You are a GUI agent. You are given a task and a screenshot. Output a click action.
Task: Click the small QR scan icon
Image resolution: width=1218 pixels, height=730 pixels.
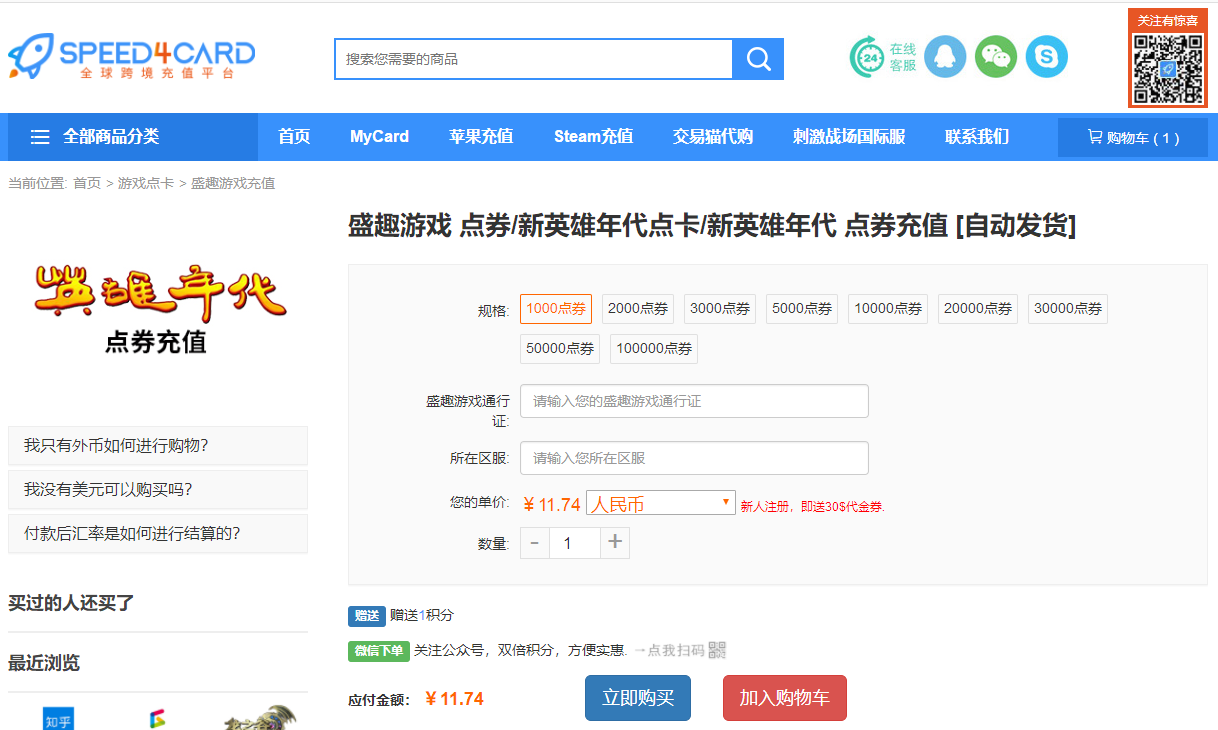coord(717,650)
